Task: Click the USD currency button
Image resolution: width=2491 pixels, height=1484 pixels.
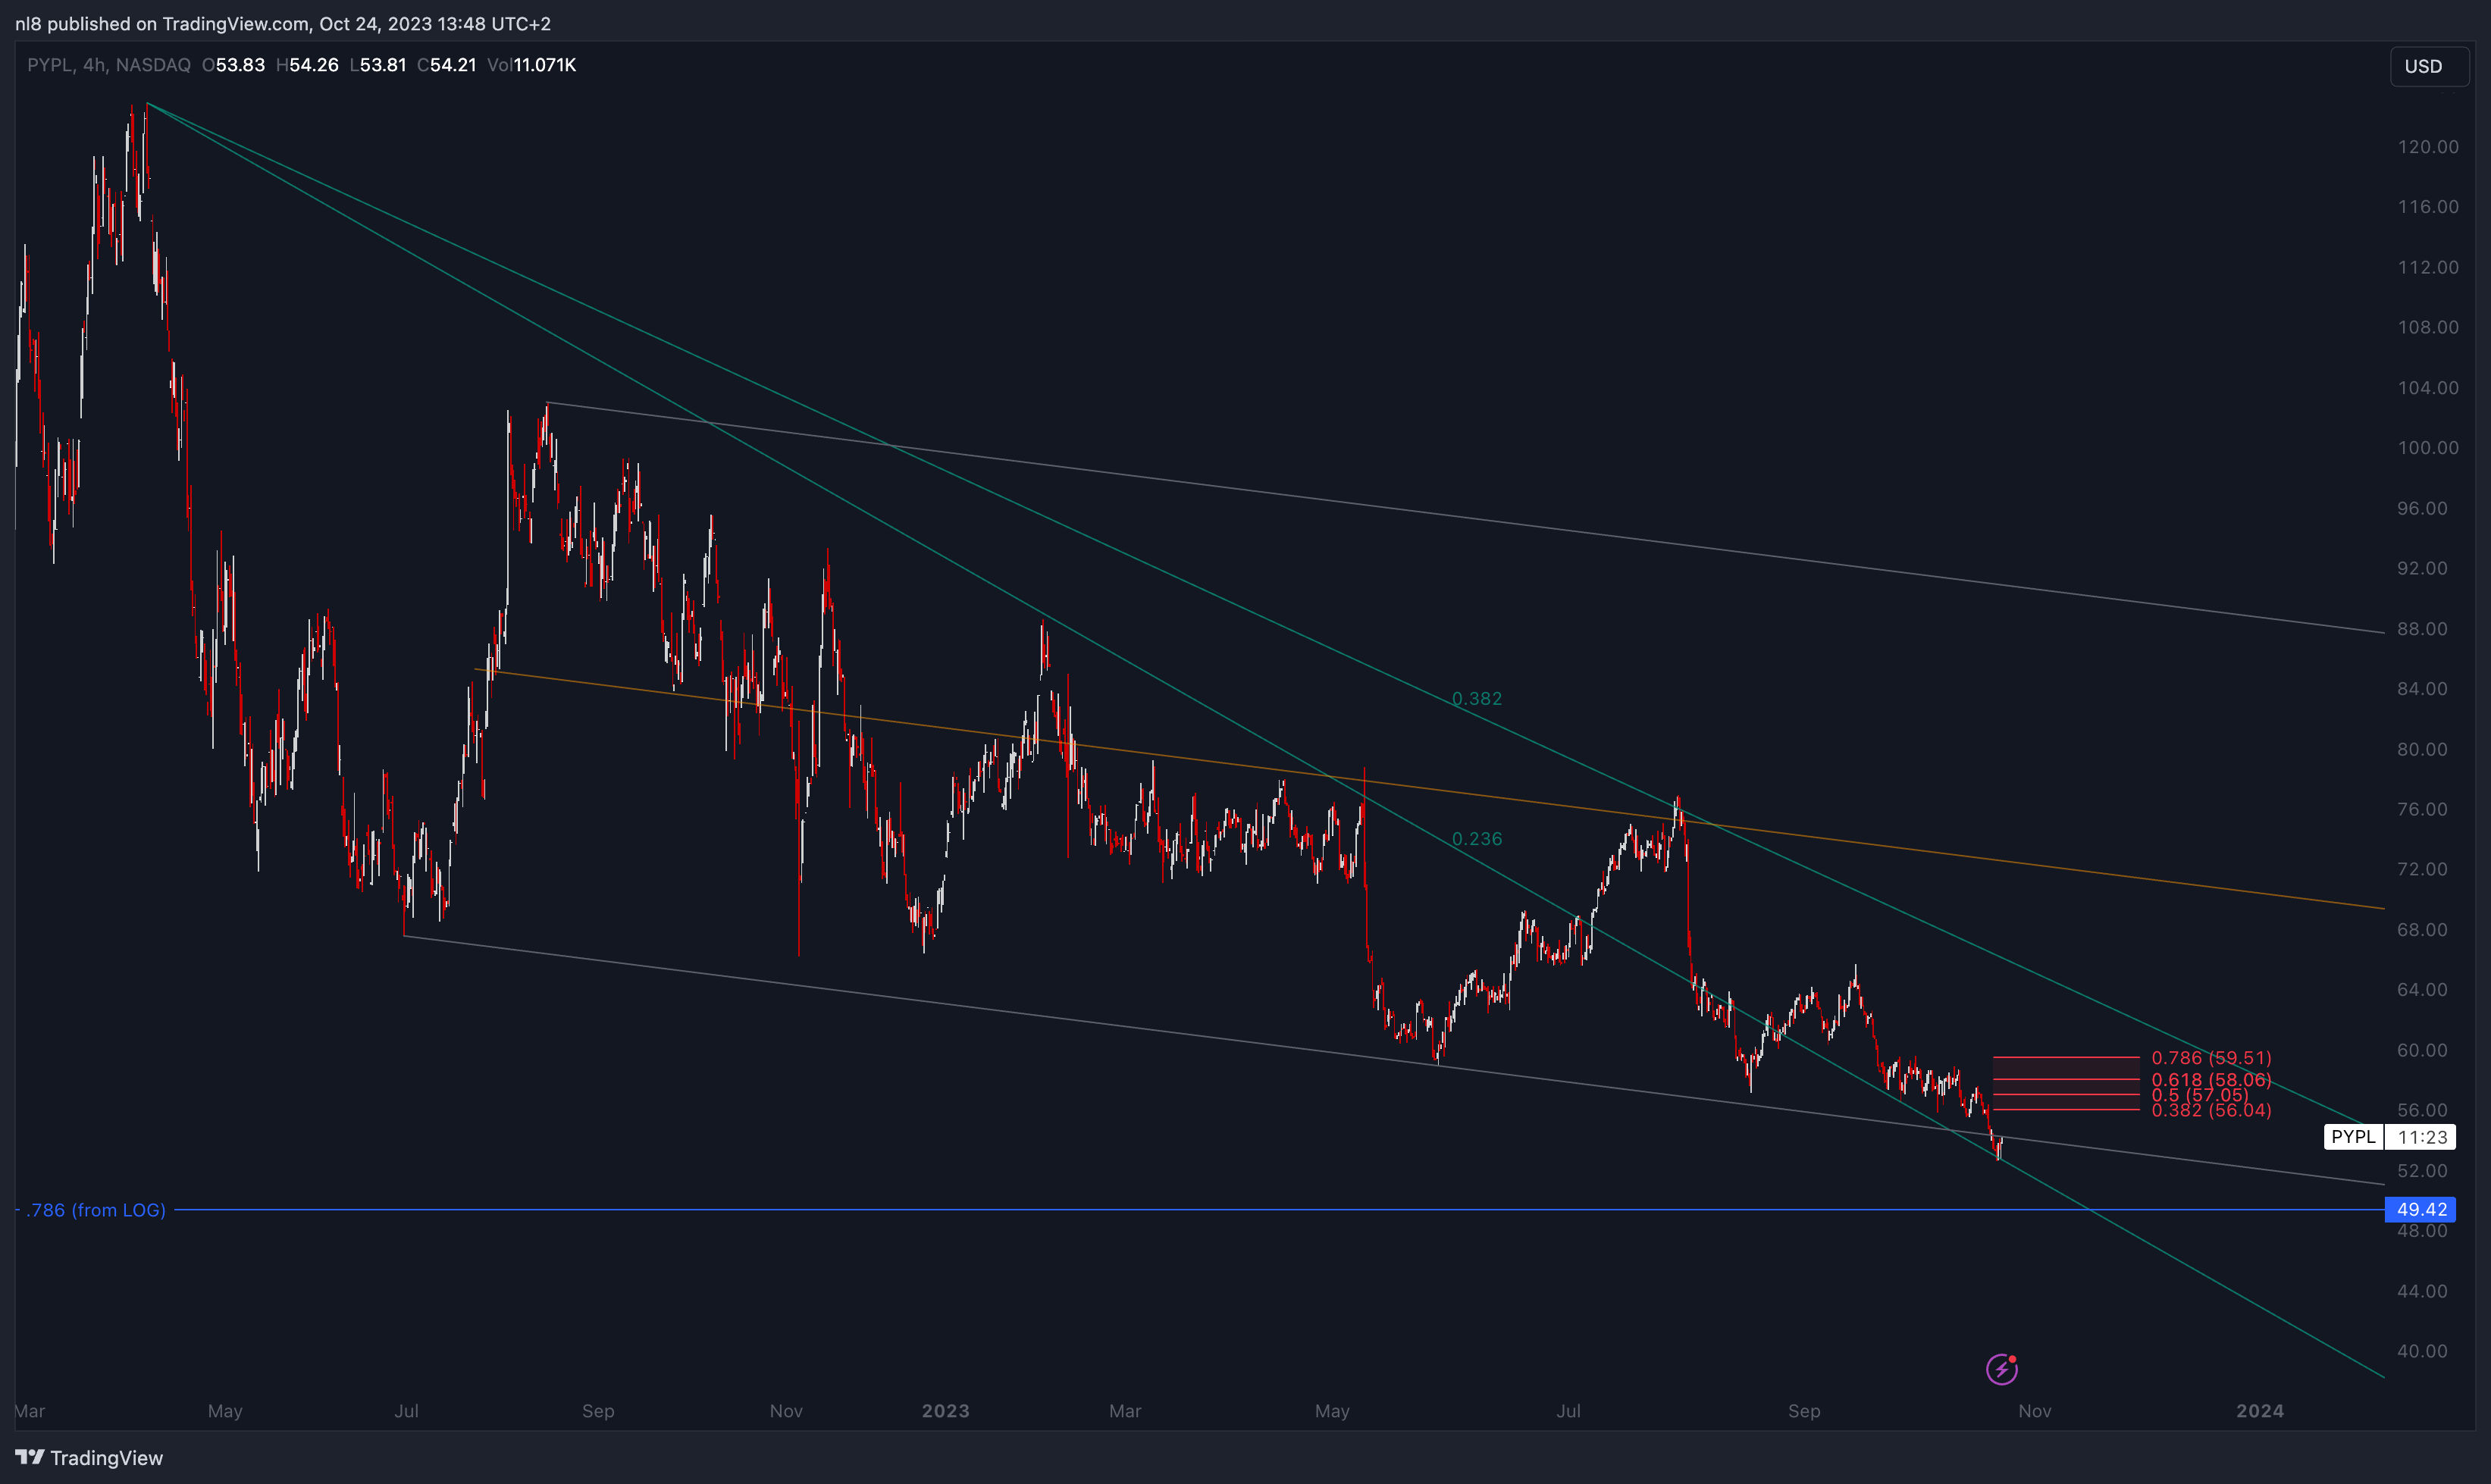Action: [2429, 66]
